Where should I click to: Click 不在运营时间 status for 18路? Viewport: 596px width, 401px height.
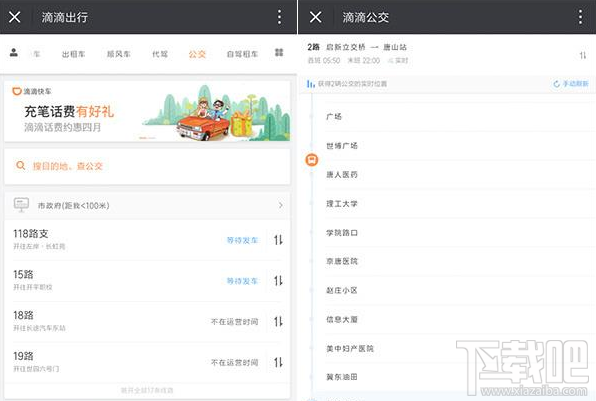235,322
